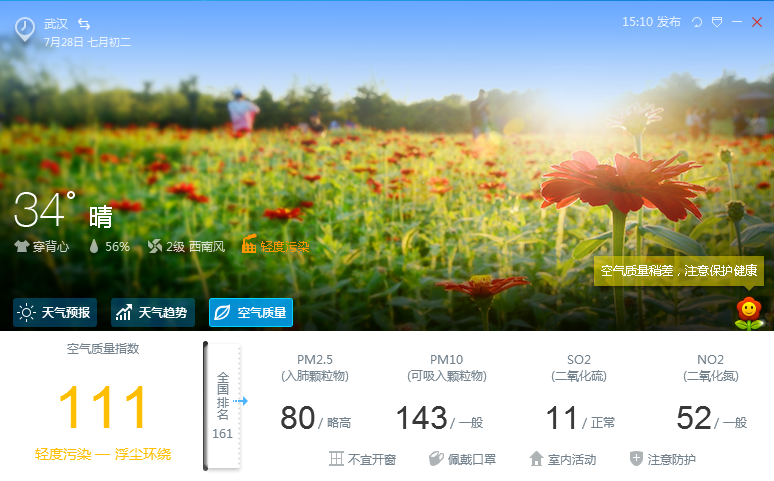Expand the 全国排名 national ranking panel

tap(223, 404)
